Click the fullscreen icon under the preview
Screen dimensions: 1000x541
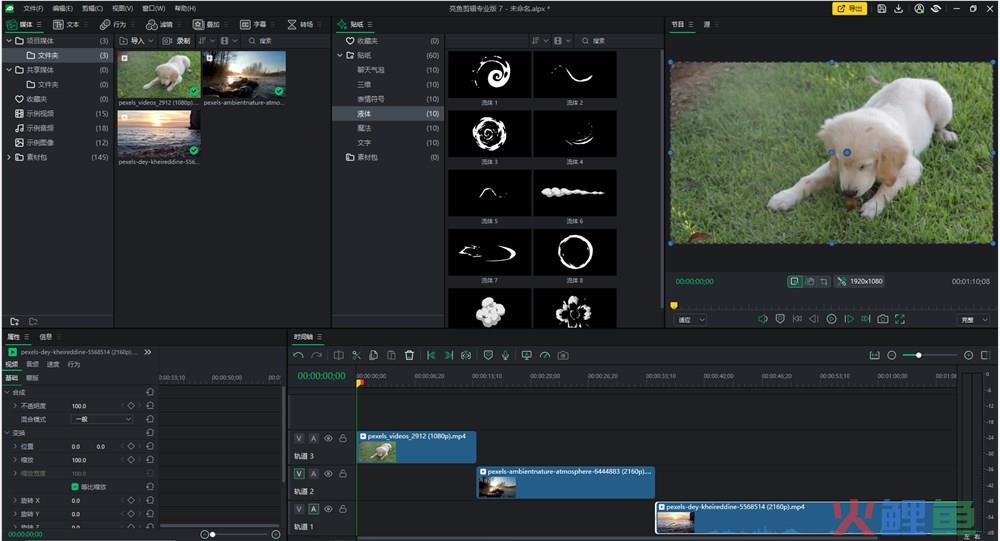(x=900, y=319)
